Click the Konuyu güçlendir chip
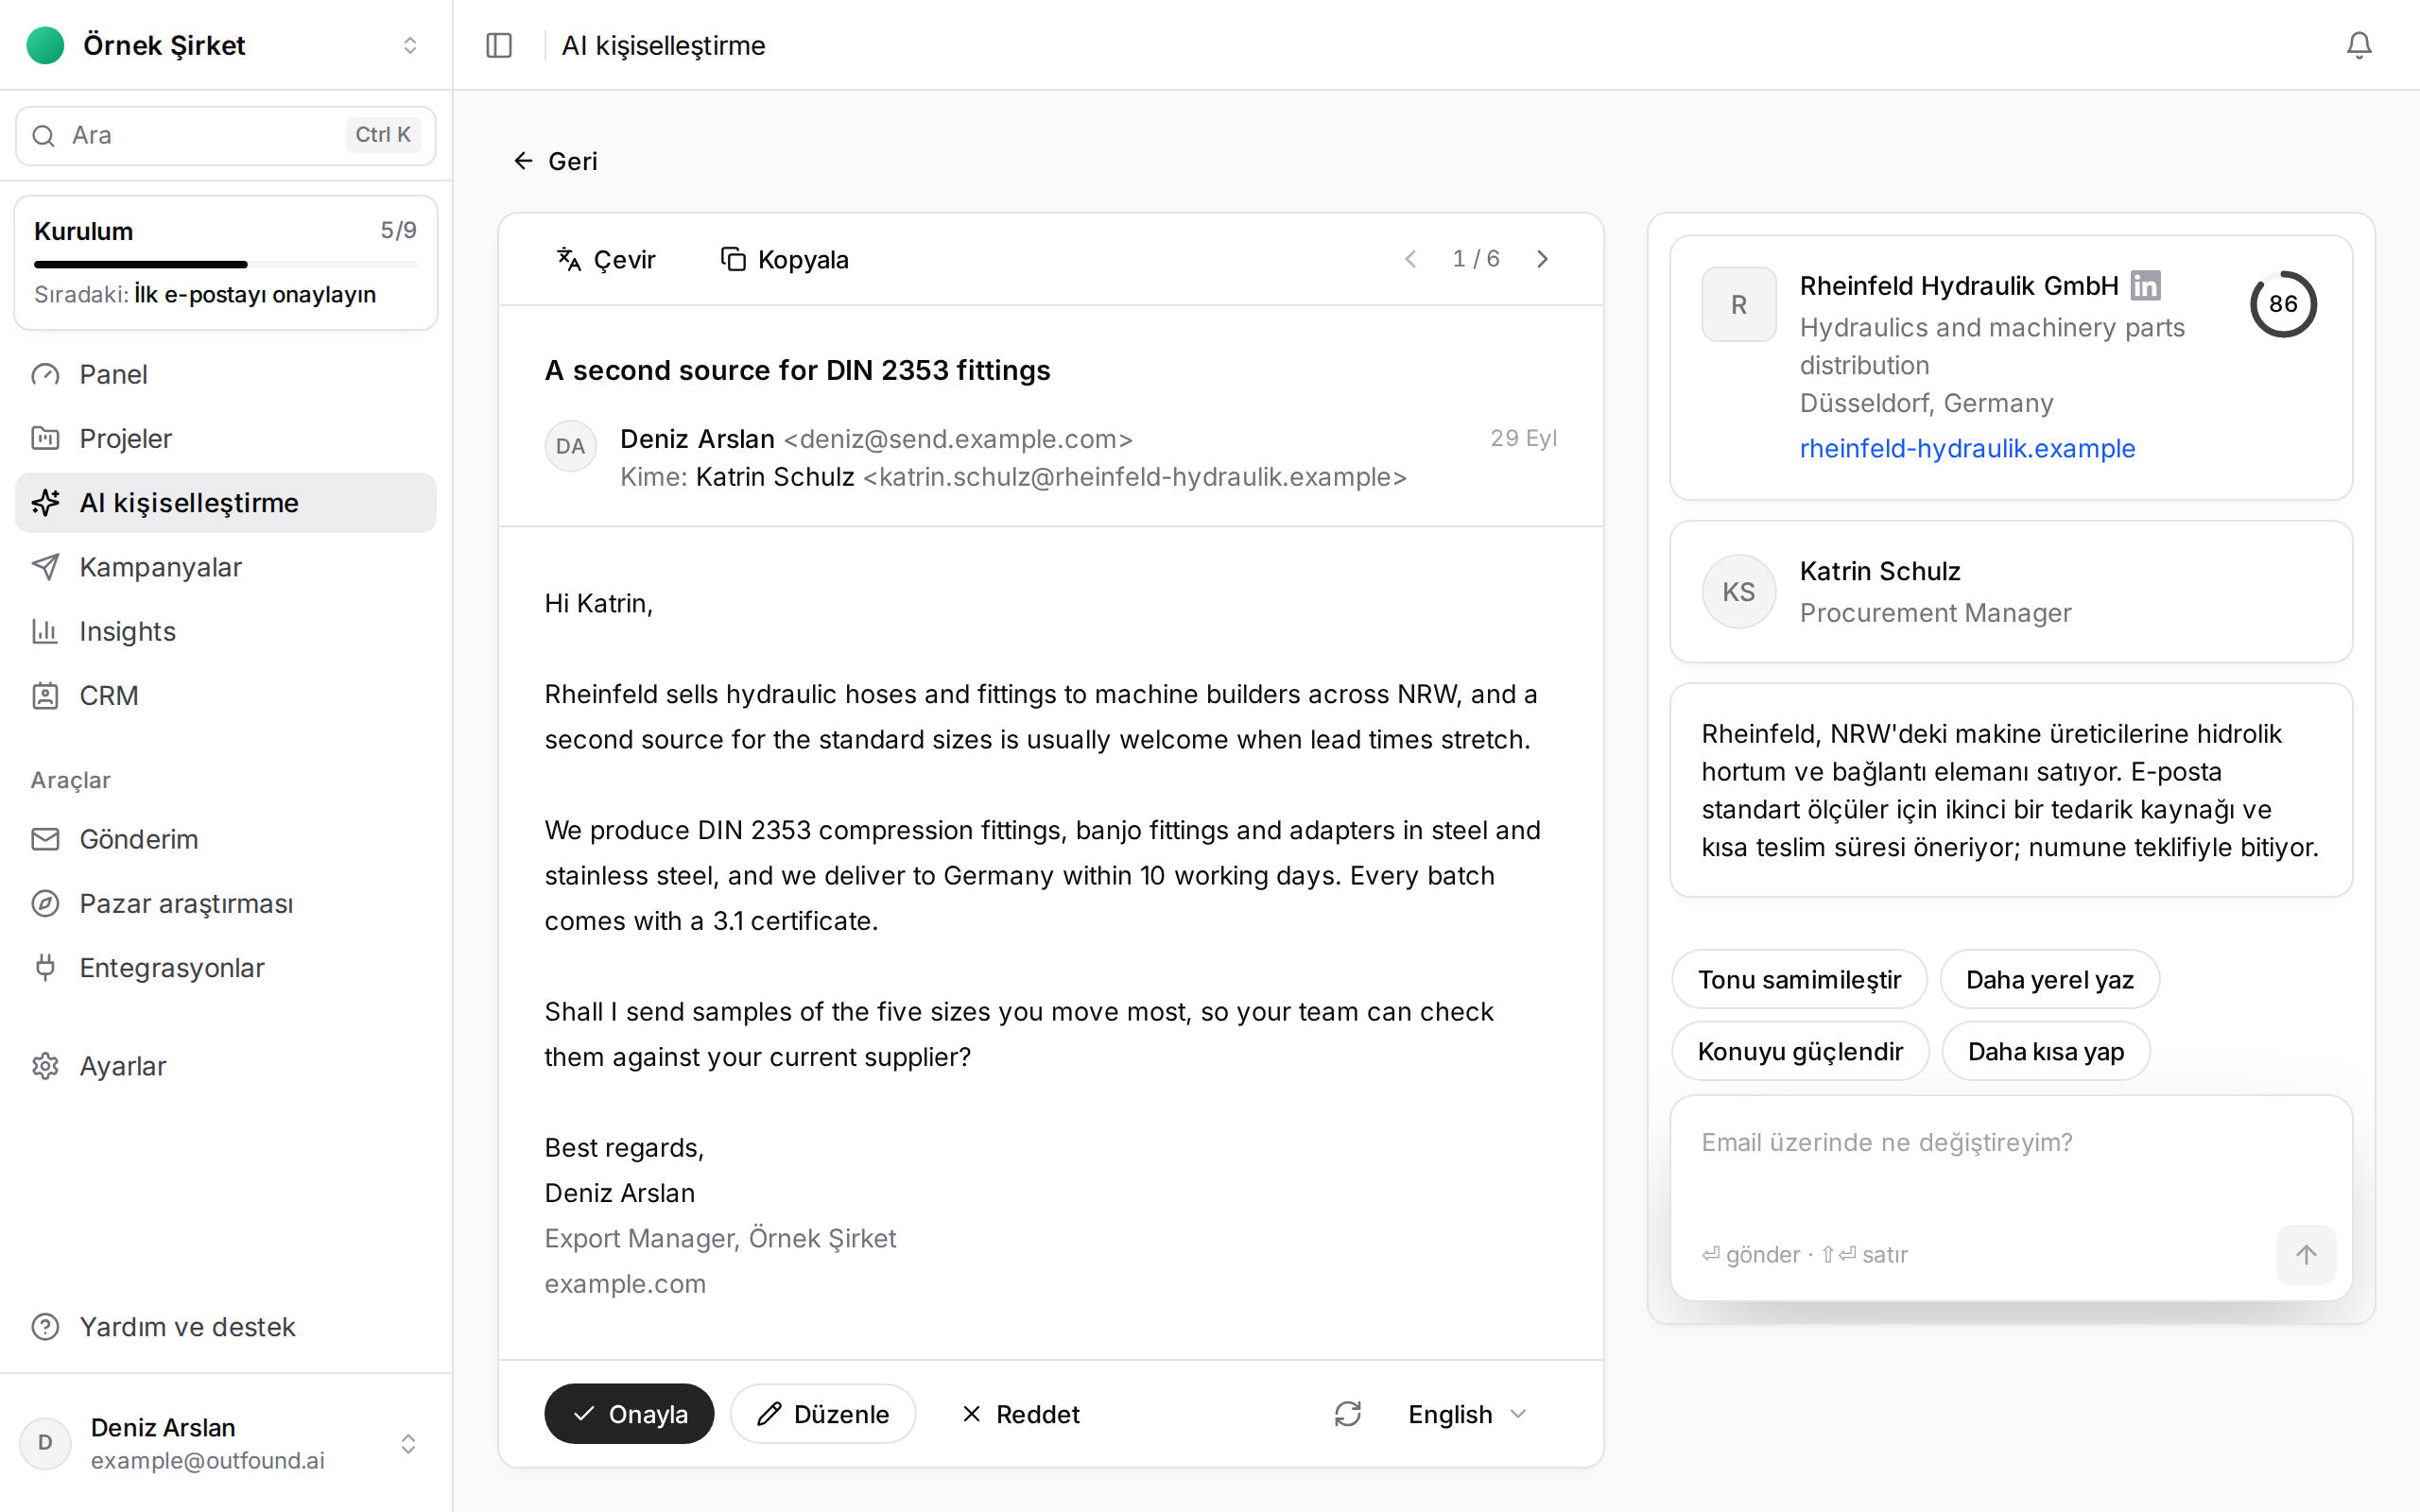2420x1512 pixels. [1800, 1051]
